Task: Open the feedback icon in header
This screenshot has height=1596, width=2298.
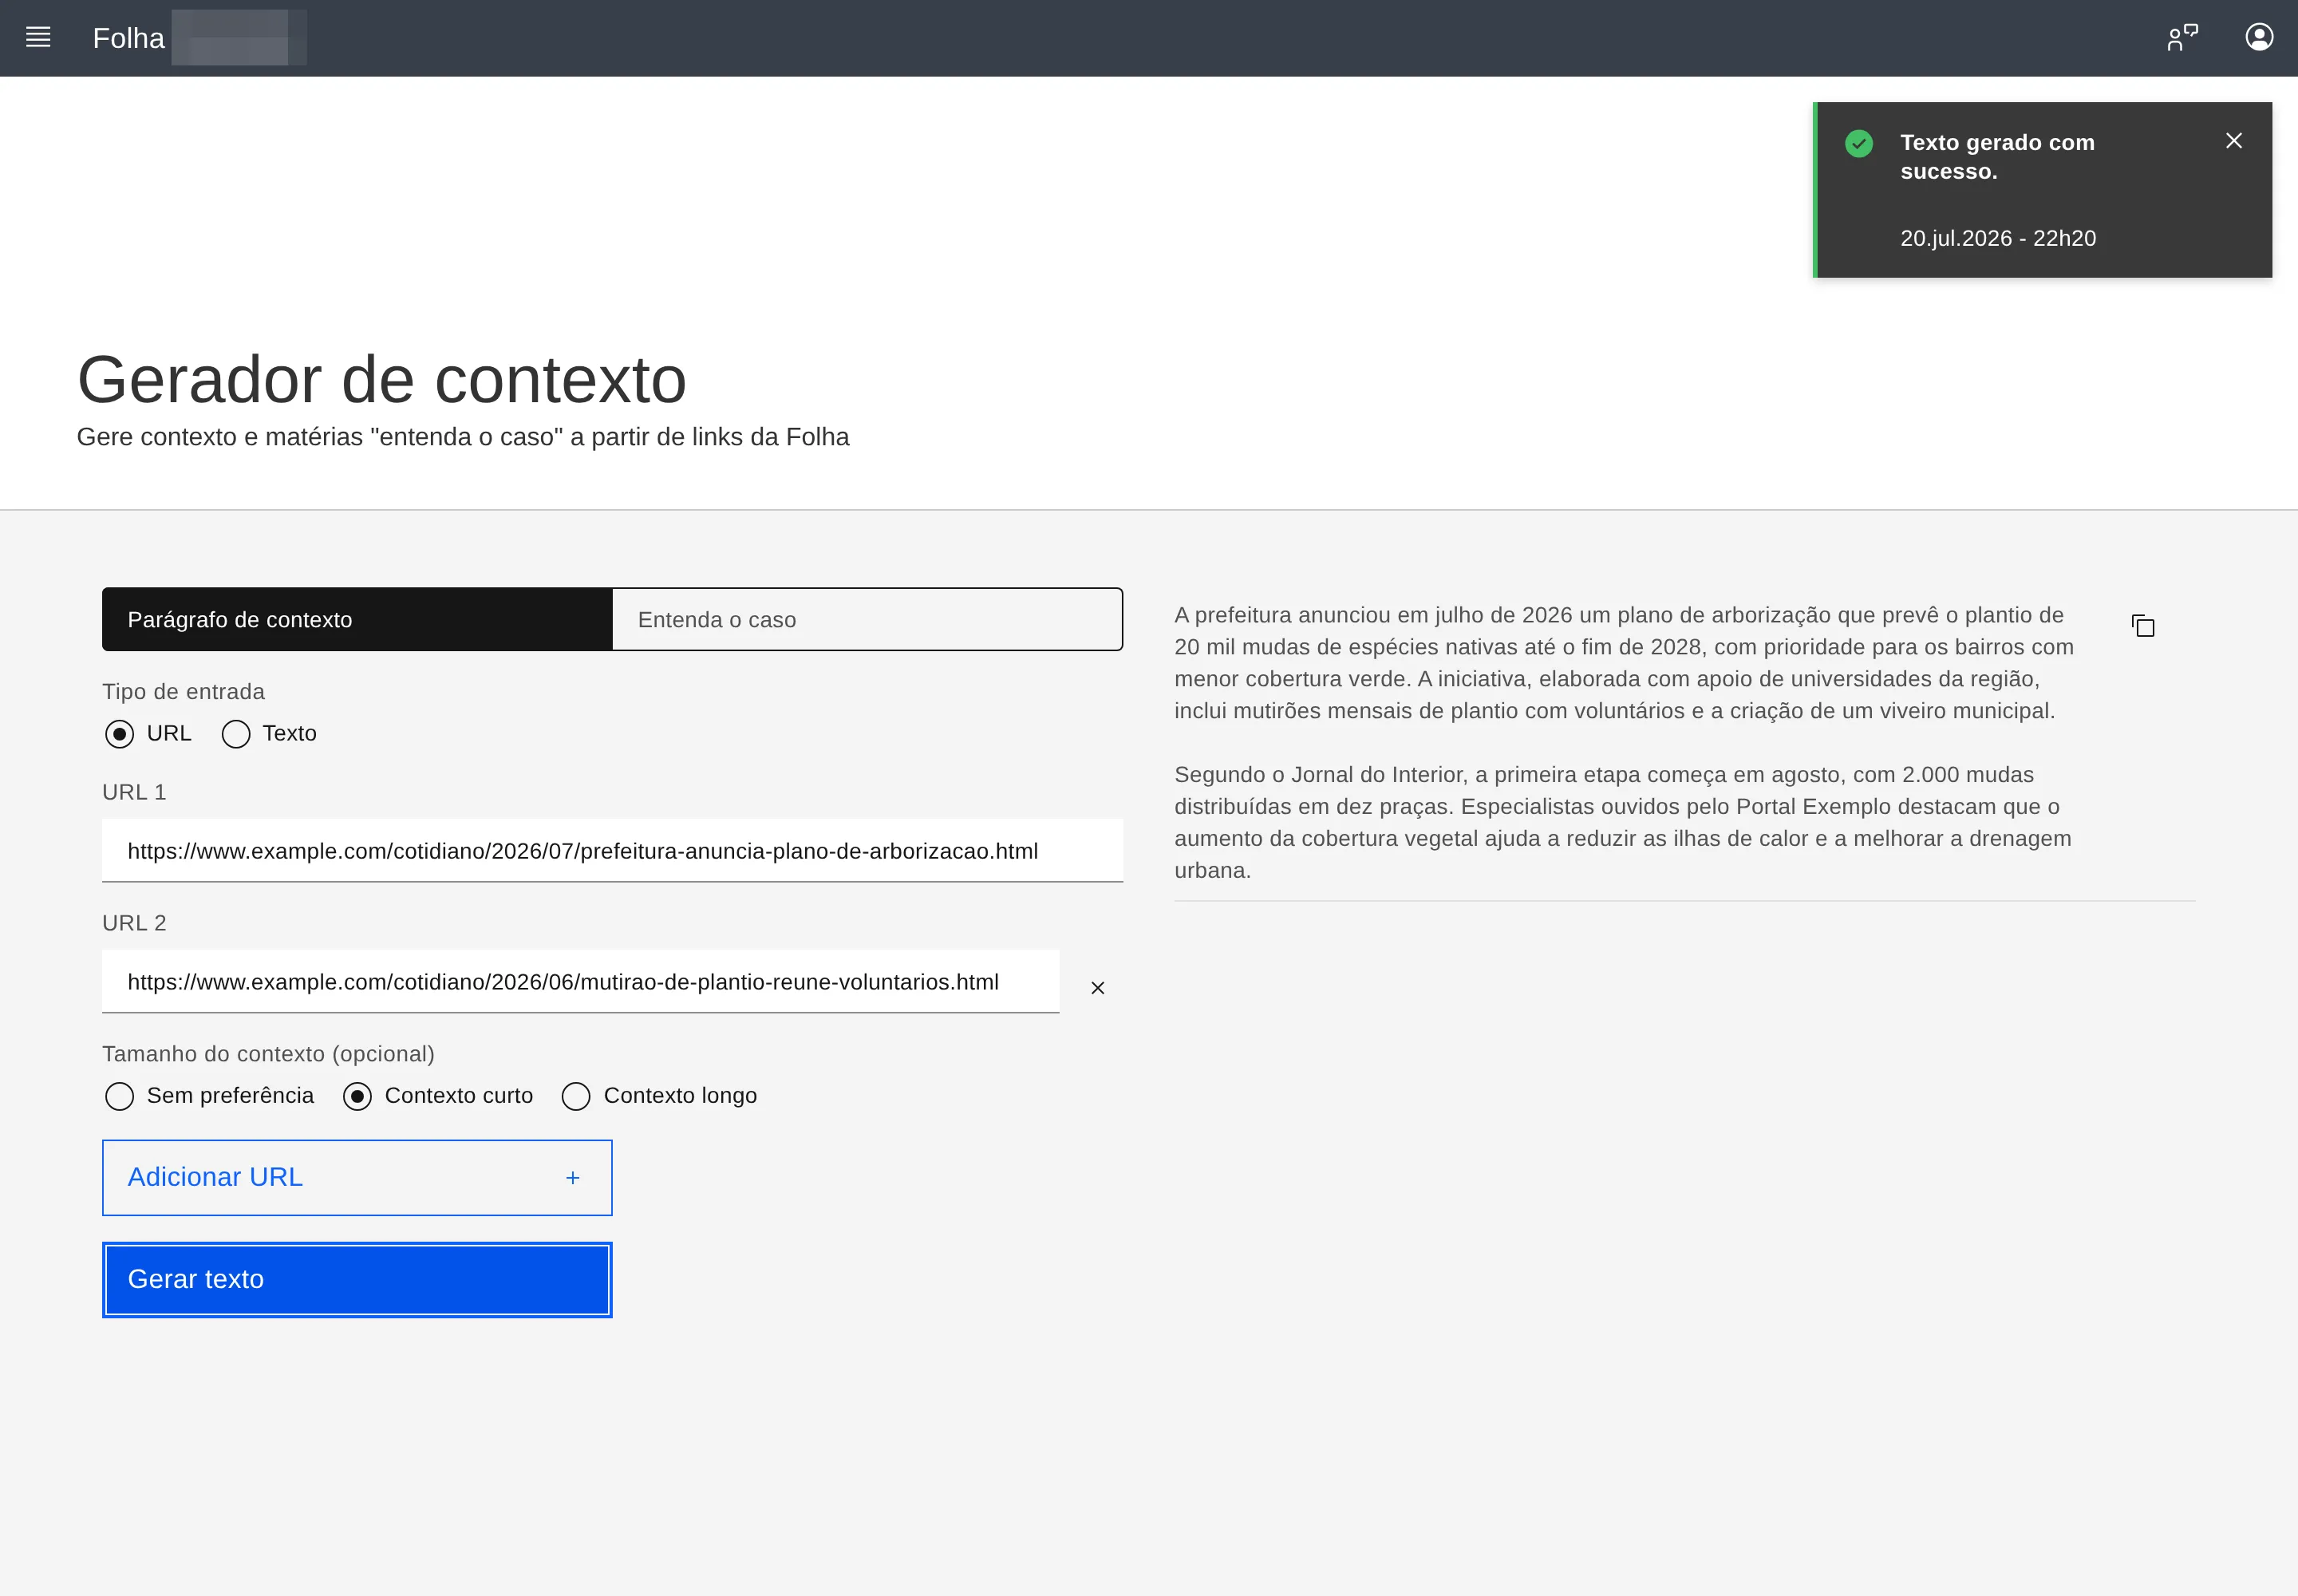Action: pyautogui.click(x=2182, y=38)
